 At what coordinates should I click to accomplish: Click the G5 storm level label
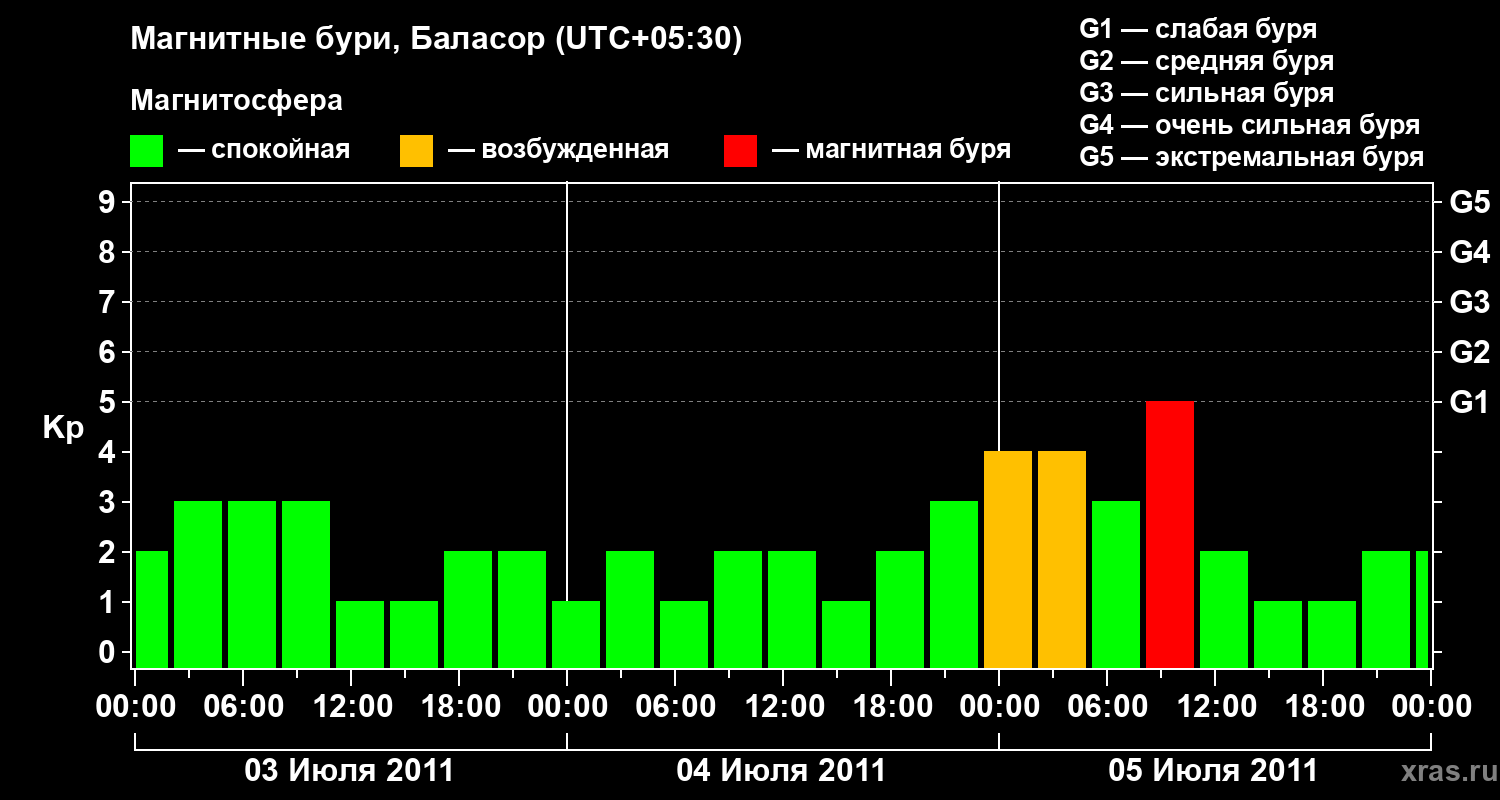tap(1469, 202)
